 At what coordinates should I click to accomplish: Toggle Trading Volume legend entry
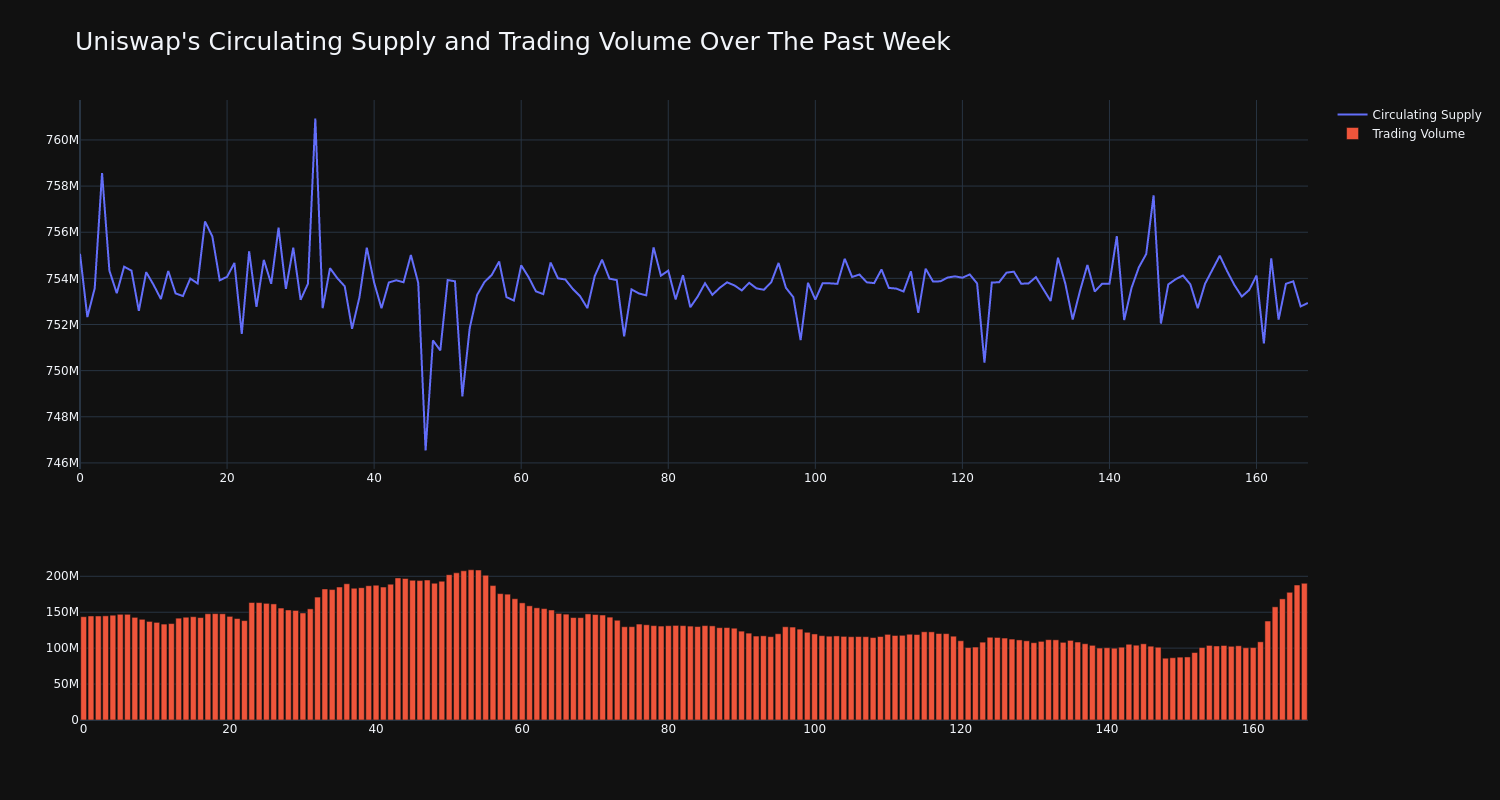tap(1405, 134)
